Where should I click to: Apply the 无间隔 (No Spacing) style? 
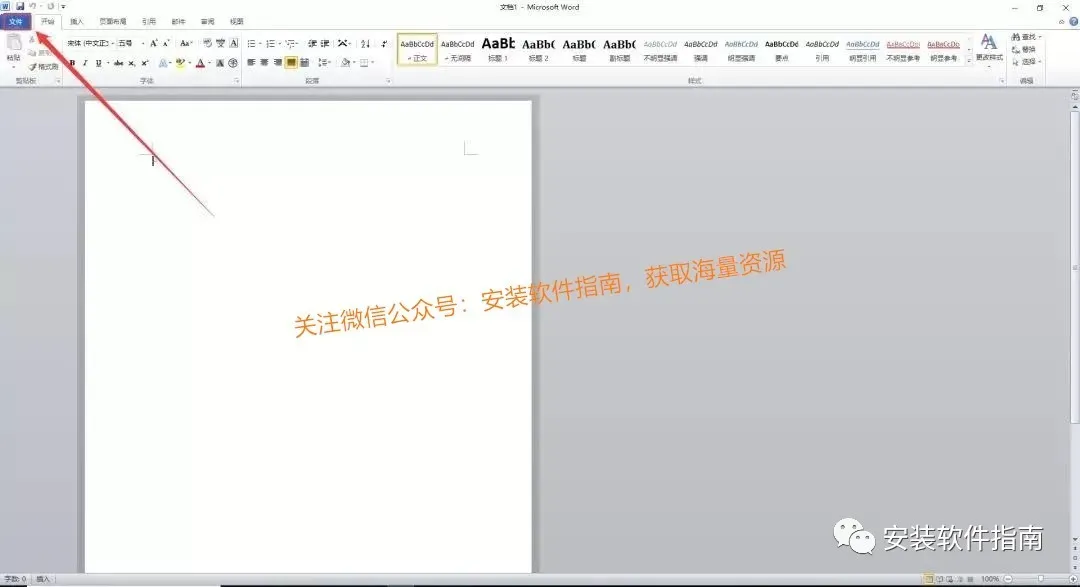tap(458, 50)
